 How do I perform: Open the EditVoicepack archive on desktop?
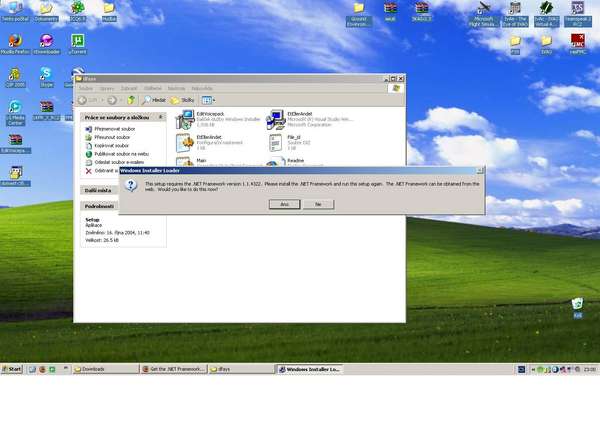pyautogui.click(x=15, y=144)
